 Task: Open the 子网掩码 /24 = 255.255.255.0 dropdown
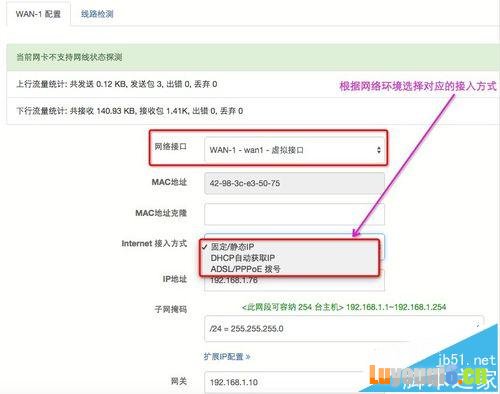[343, 329]
